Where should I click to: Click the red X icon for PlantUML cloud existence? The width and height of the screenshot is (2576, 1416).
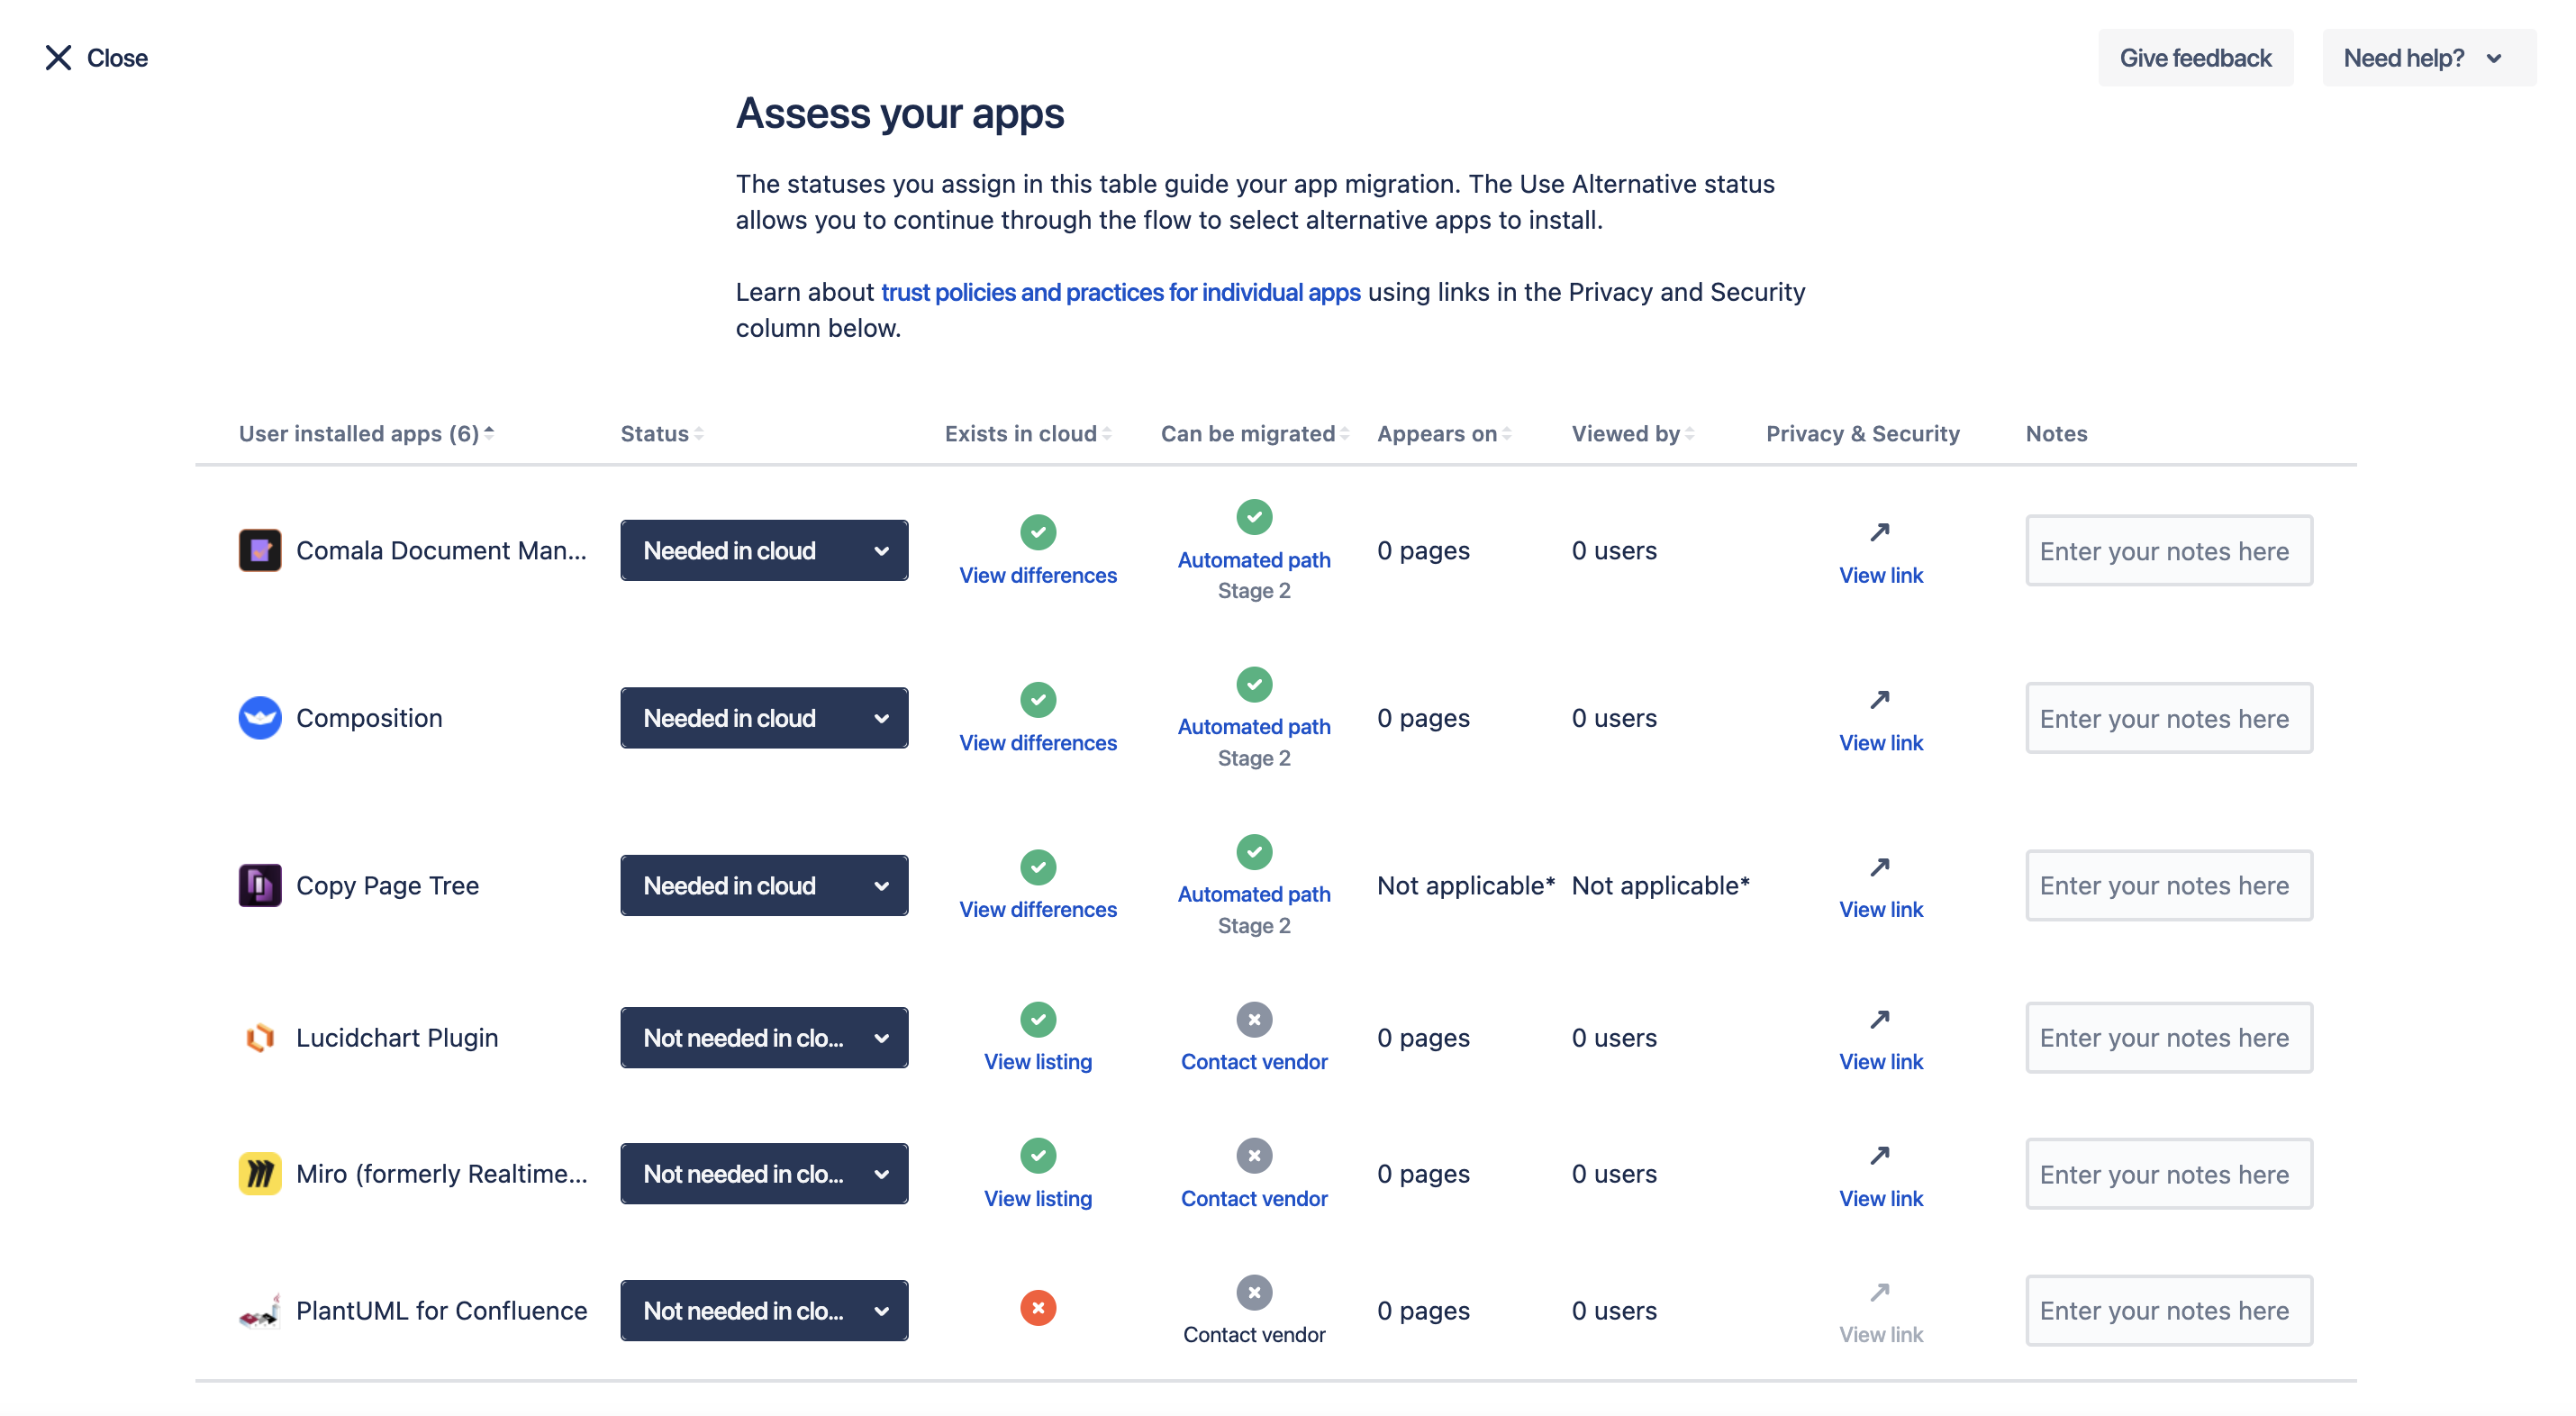[1037, 1308]
